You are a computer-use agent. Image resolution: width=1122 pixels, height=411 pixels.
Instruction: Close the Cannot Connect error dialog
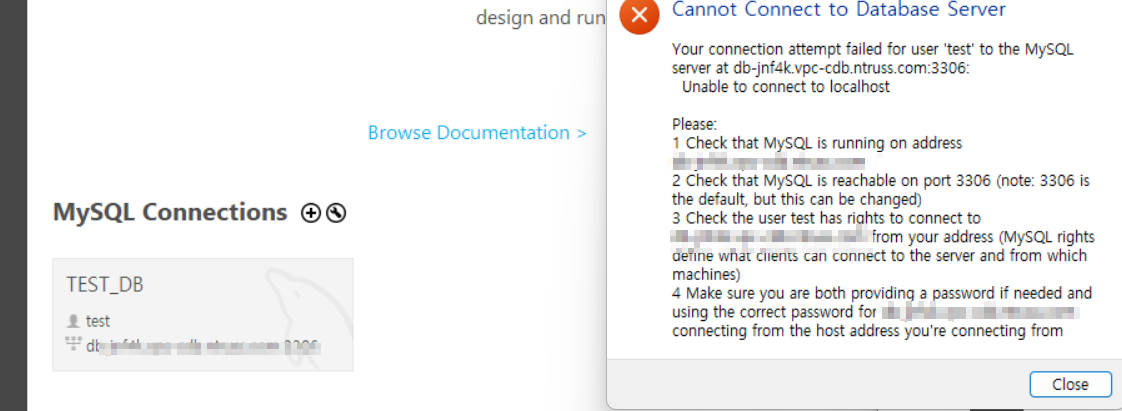(1070, 385)
